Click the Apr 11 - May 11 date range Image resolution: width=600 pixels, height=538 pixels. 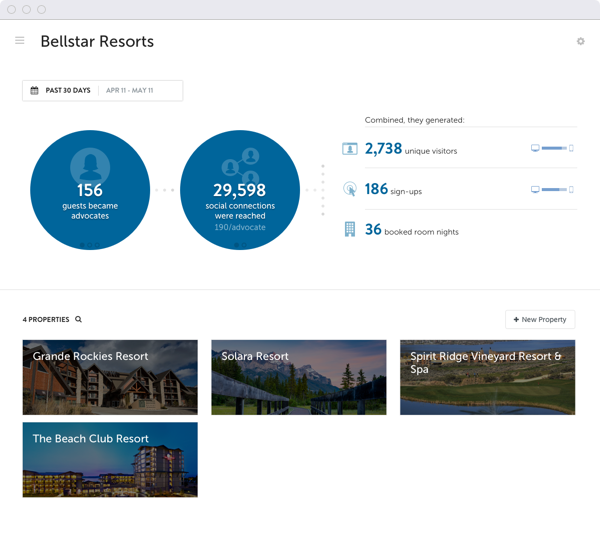click(x=130, y=91)
